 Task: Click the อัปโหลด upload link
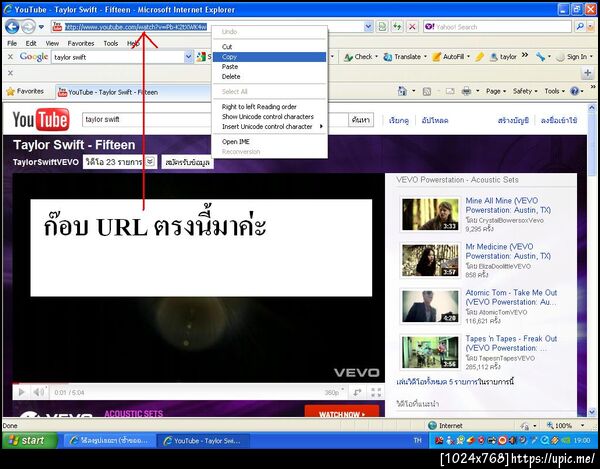point(435,120)
